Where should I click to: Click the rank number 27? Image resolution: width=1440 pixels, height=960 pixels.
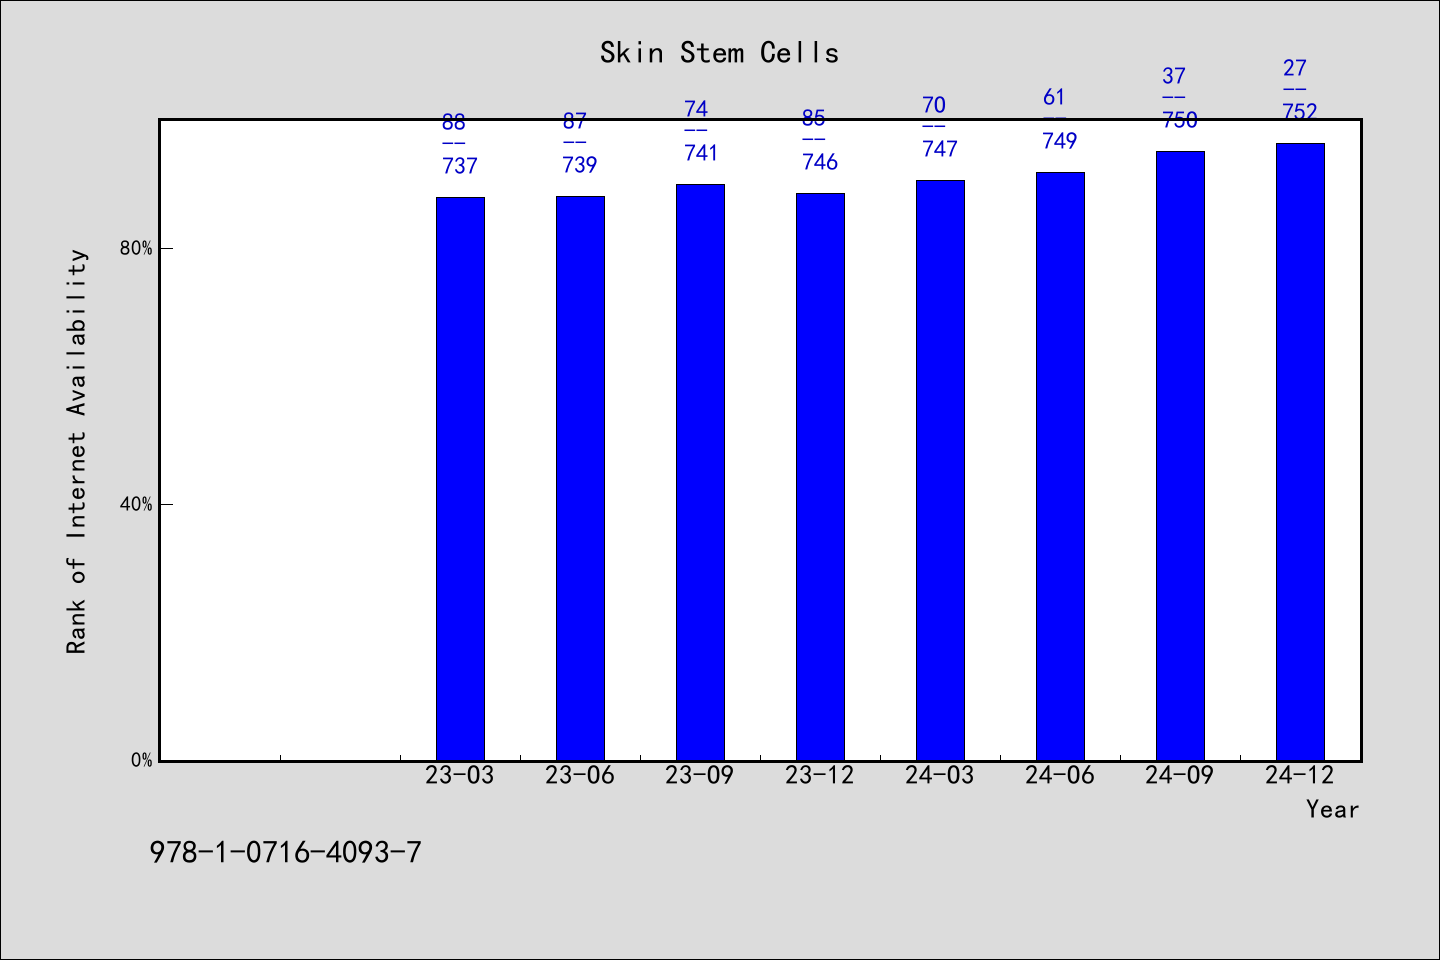(1294, 68)
